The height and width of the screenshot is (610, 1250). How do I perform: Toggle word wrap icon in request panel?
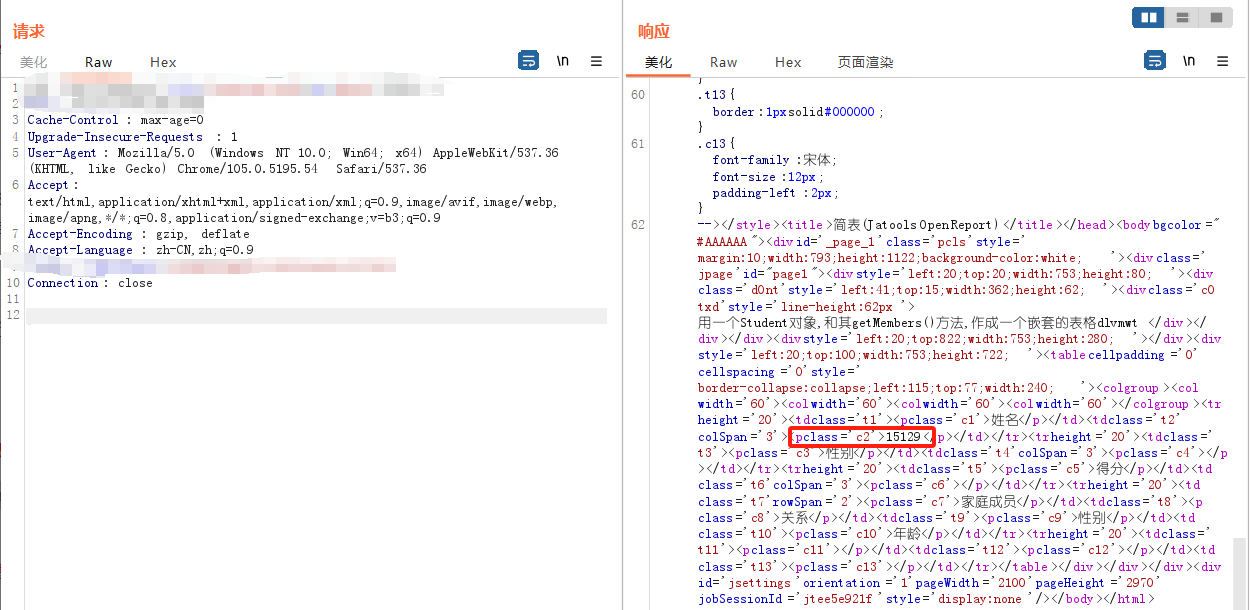528,61
